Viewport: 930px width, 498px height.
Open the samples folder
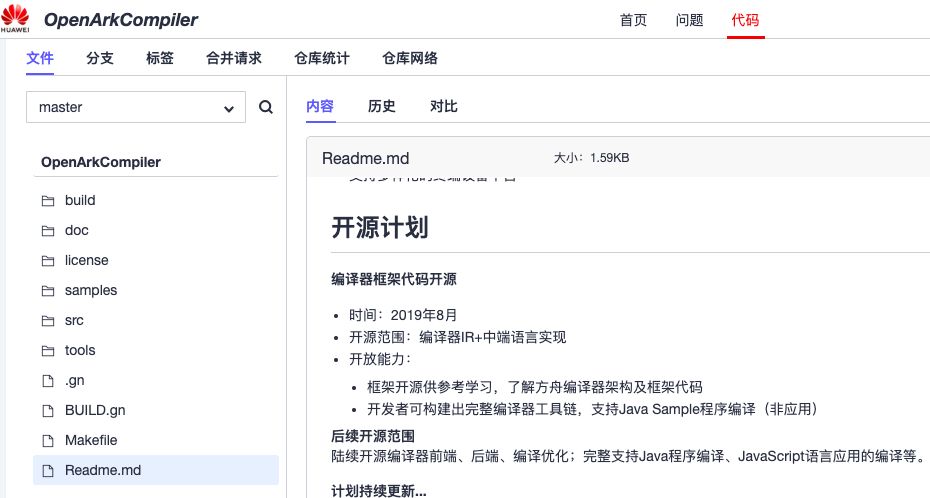(x=91, y=290)
